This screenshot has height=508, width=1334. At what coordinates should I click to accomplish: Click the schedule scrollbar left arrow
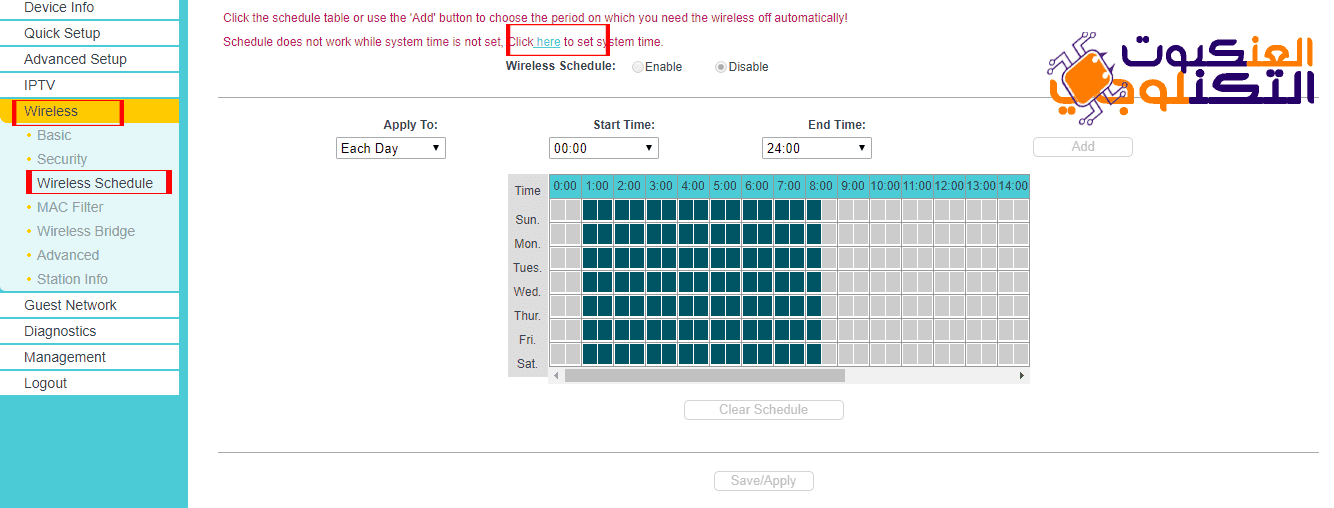click(x=556, y=376)
